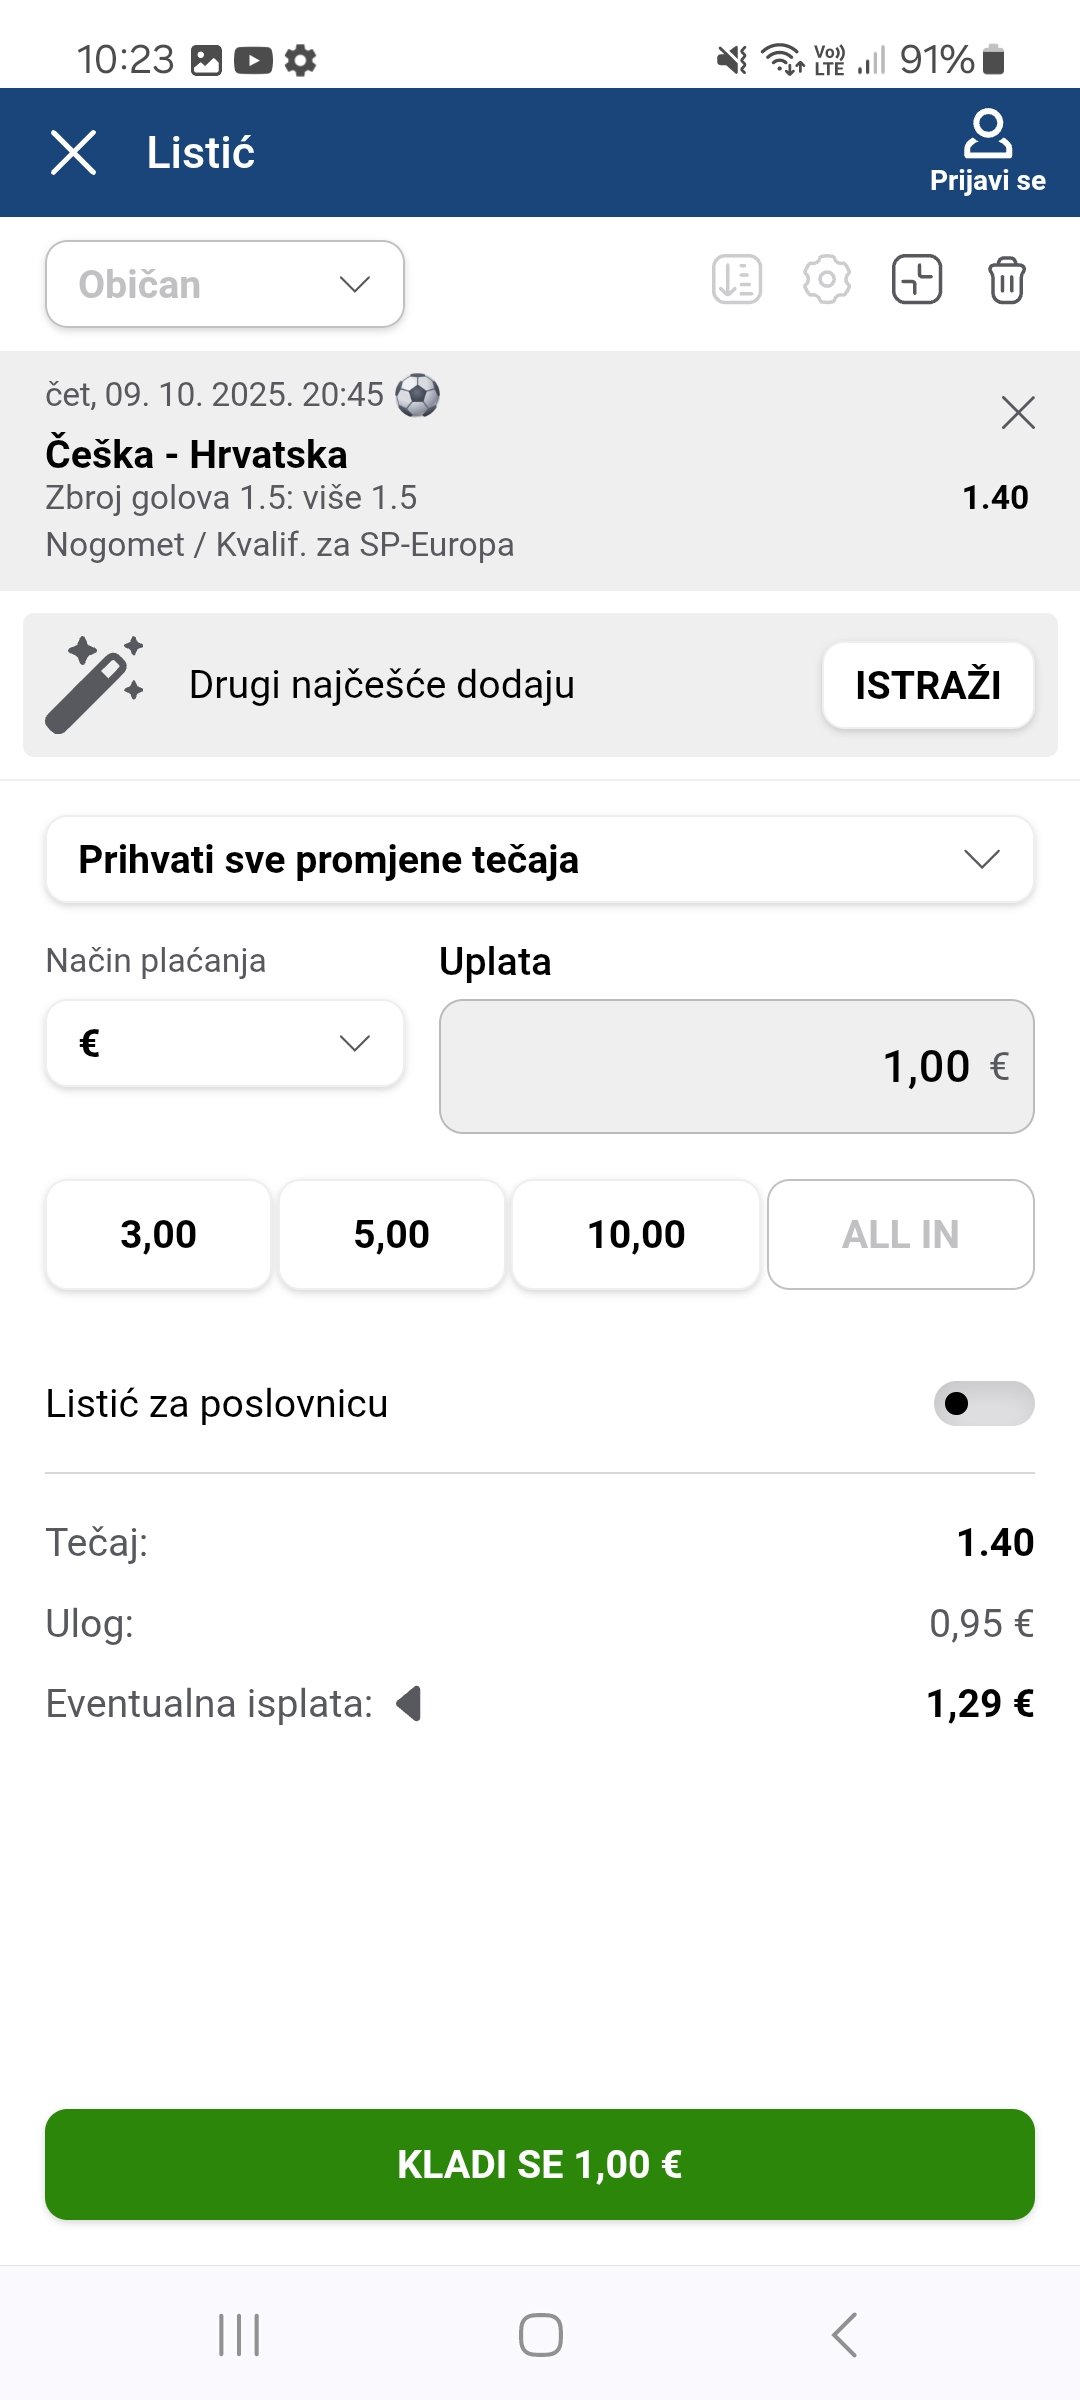Click the add new slip icon
Screen dimensions: 1080x2400
[x=917, y=280]
